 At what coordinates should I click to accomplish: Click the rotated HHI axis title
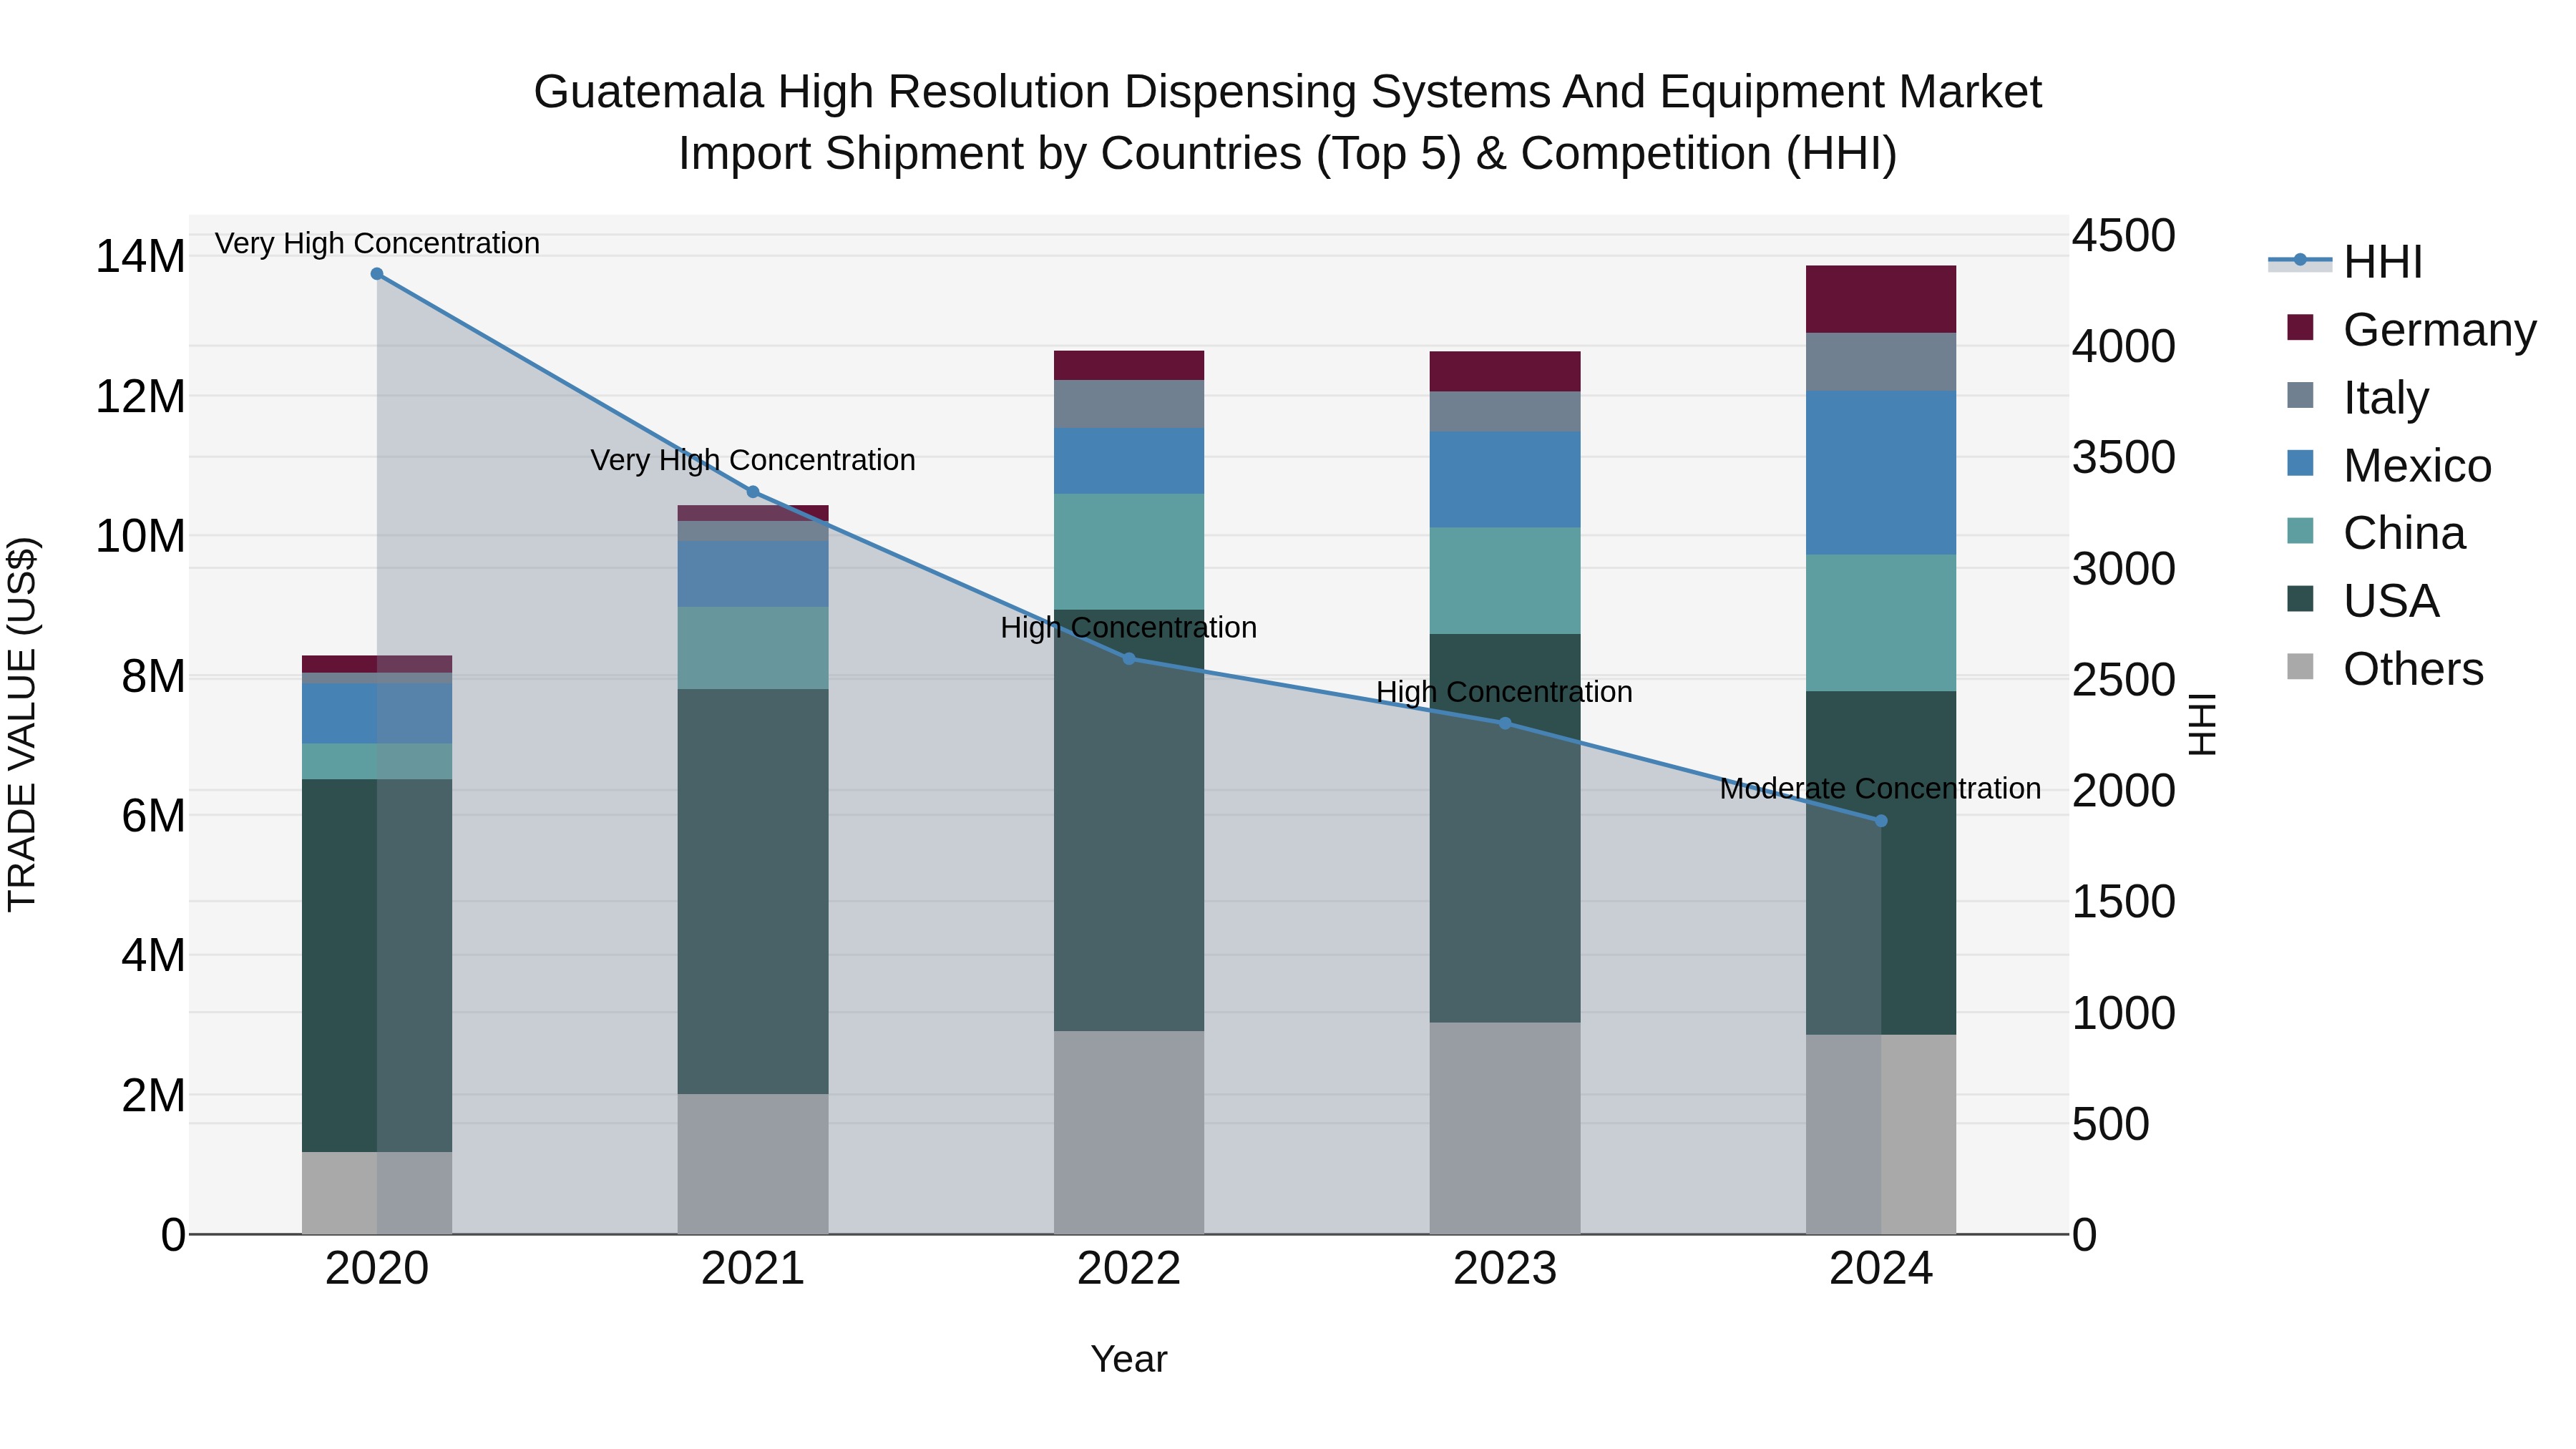[x=2203, y=724]
